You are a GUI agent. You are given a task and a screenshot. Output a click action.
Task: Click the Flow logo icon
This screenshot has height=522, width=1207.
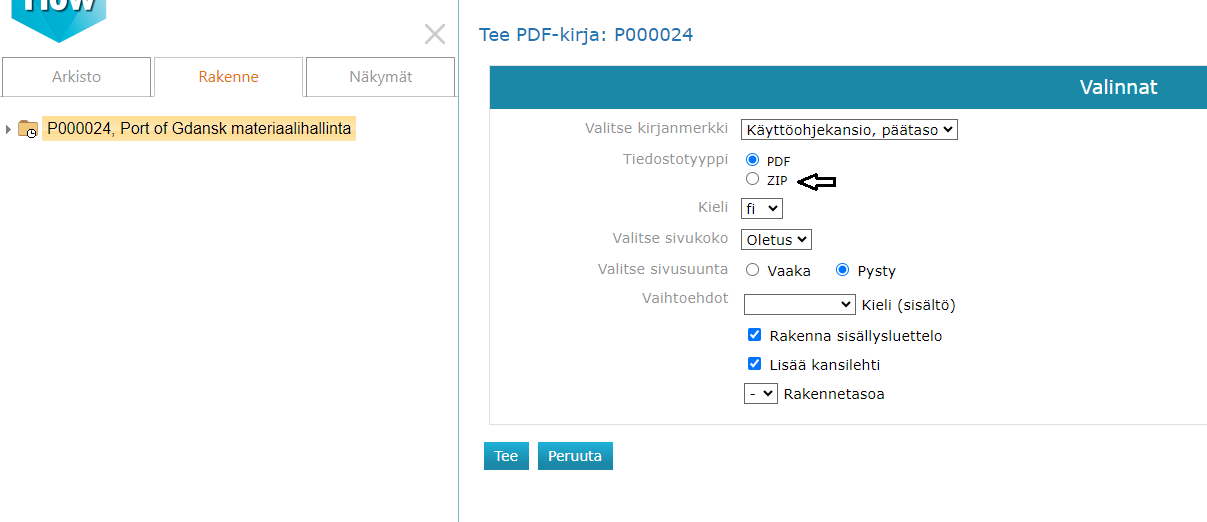tap(59, 15)
